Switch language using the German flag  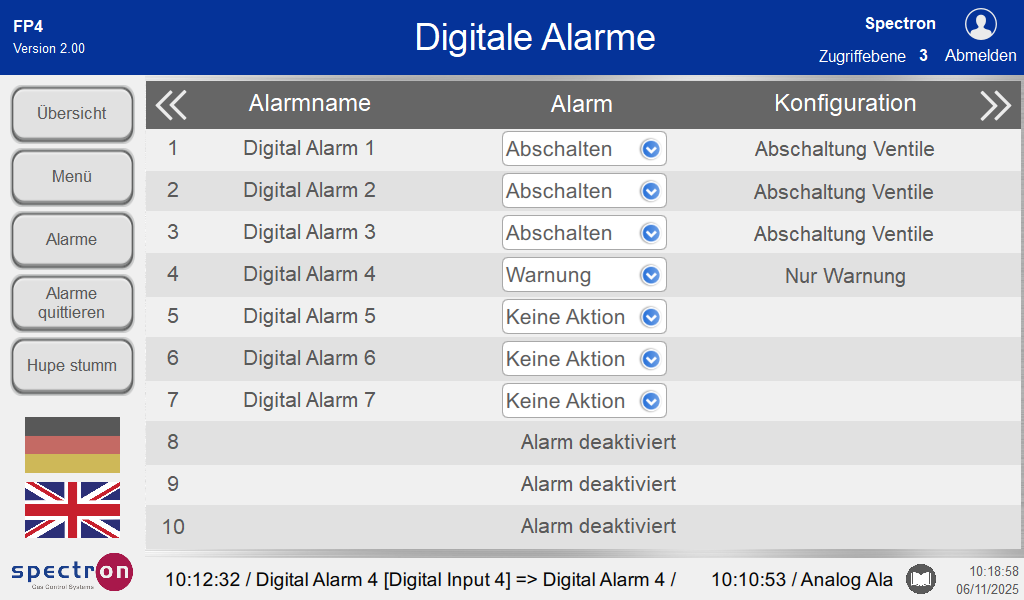(72, 445)
